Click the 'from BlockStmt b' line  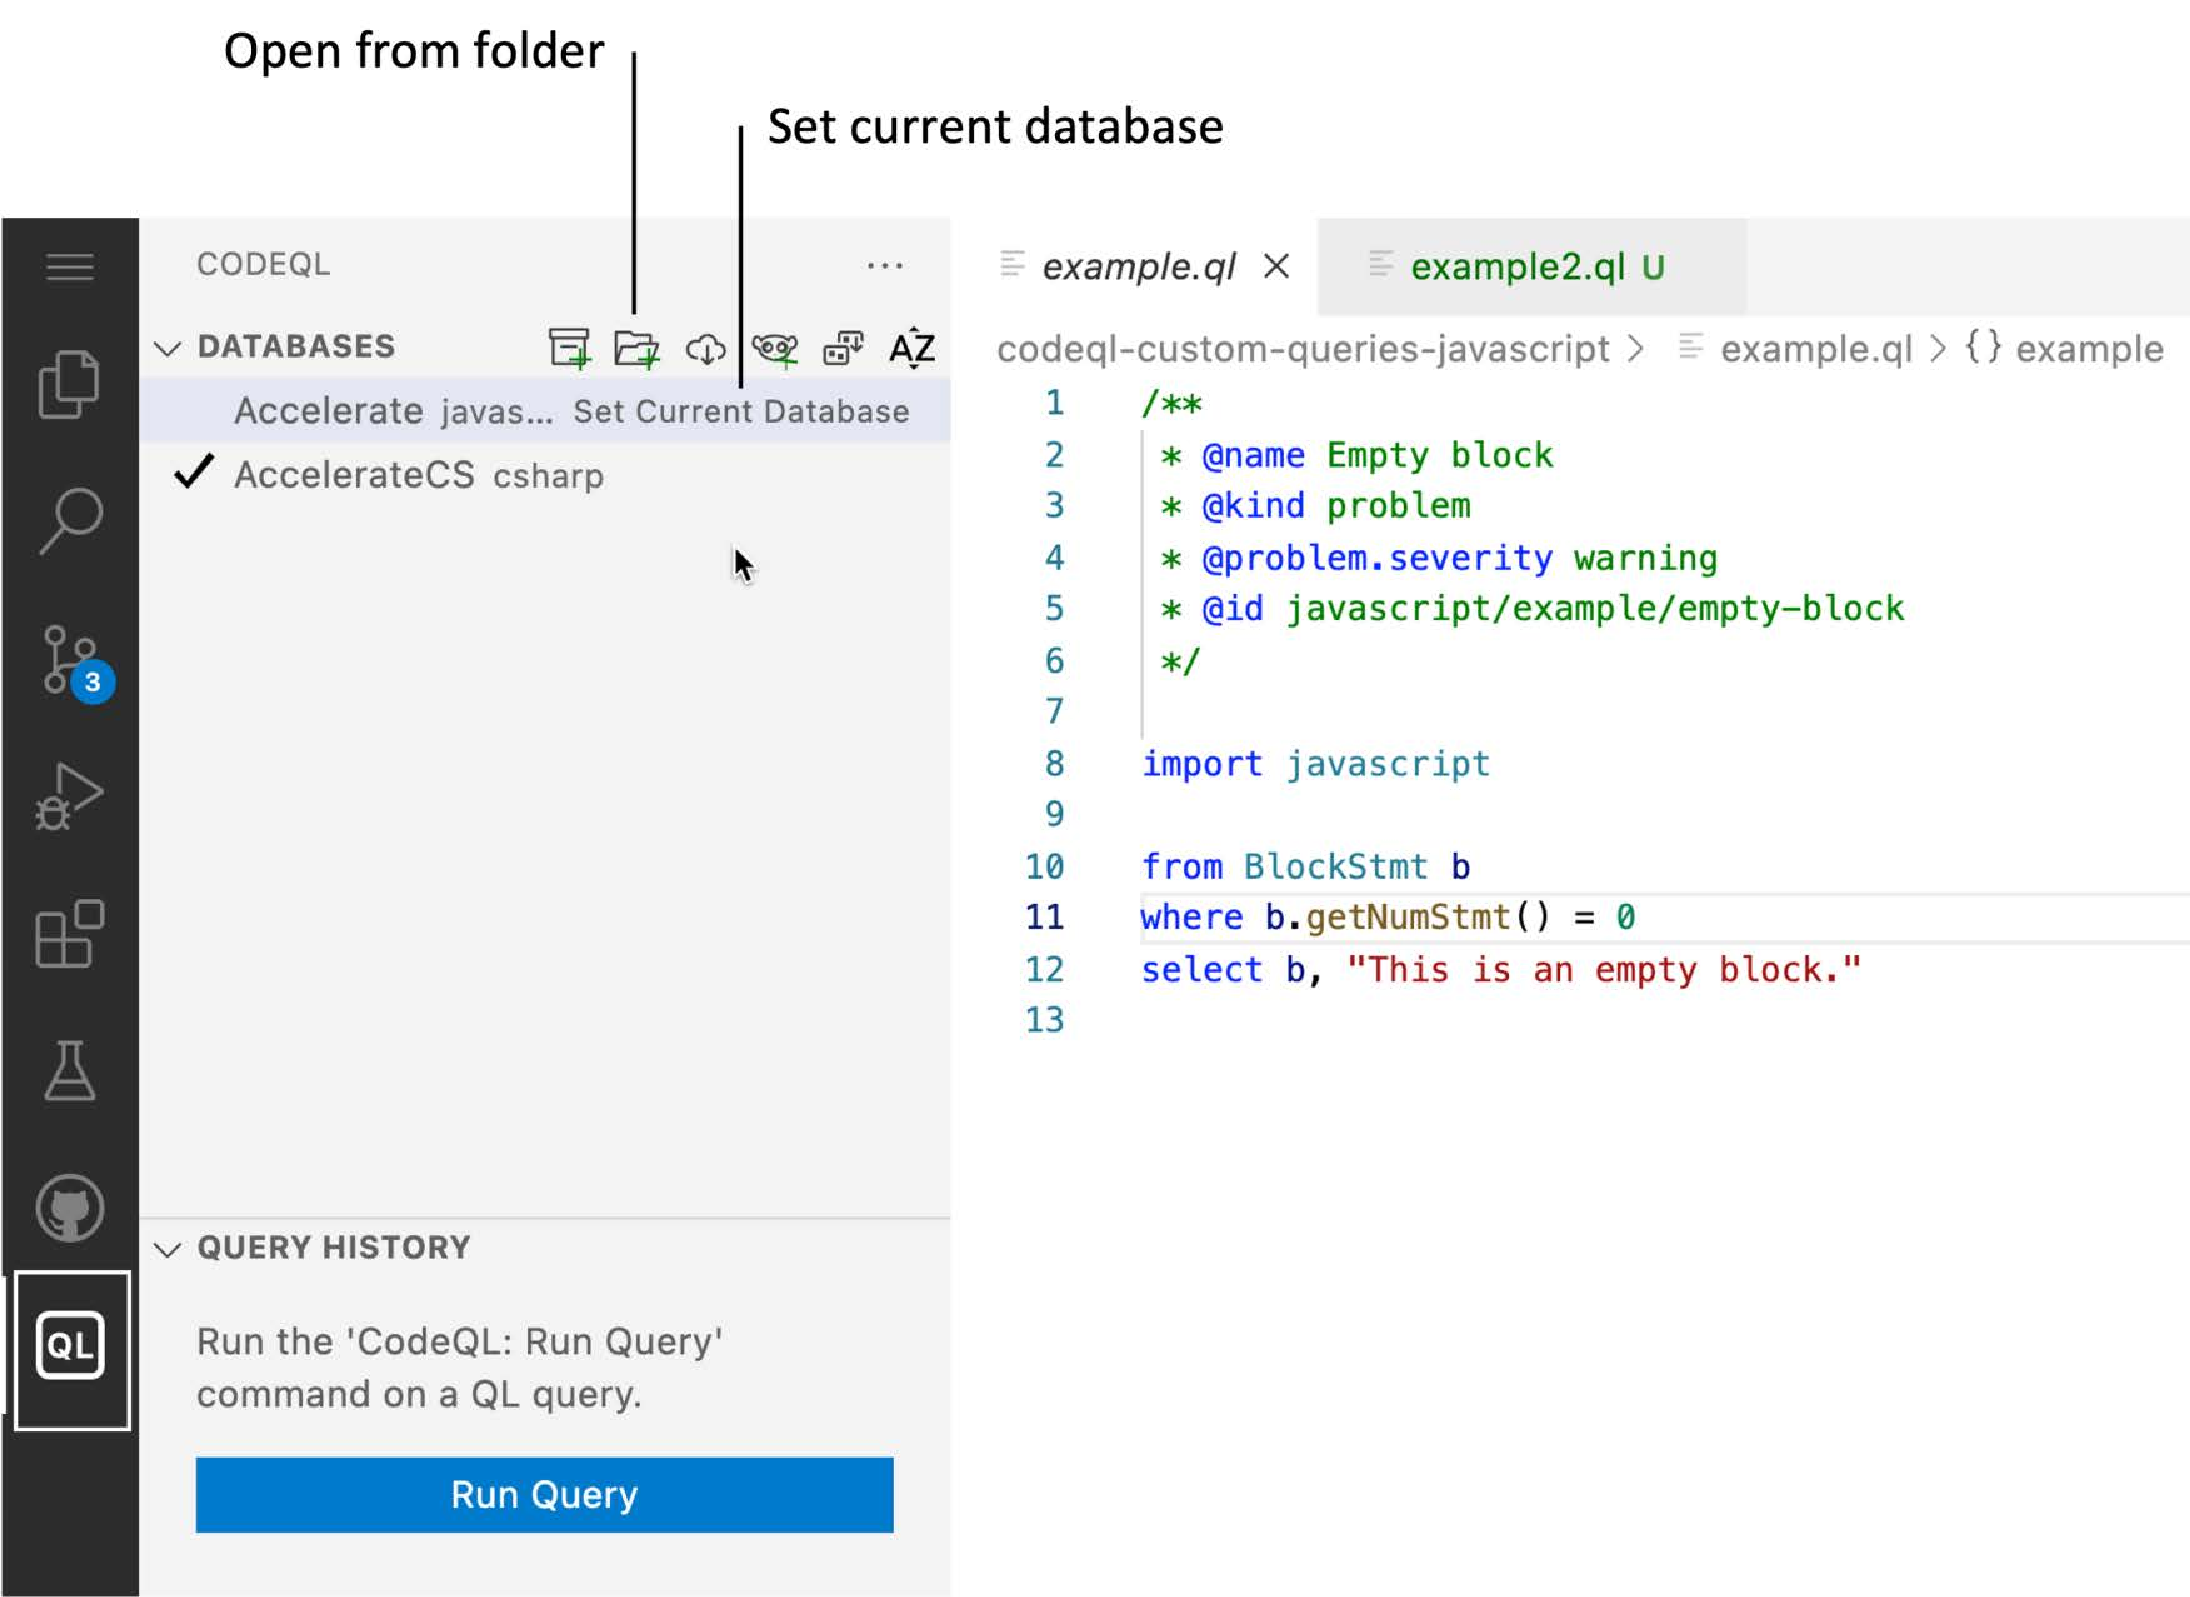click(1305, 866)
